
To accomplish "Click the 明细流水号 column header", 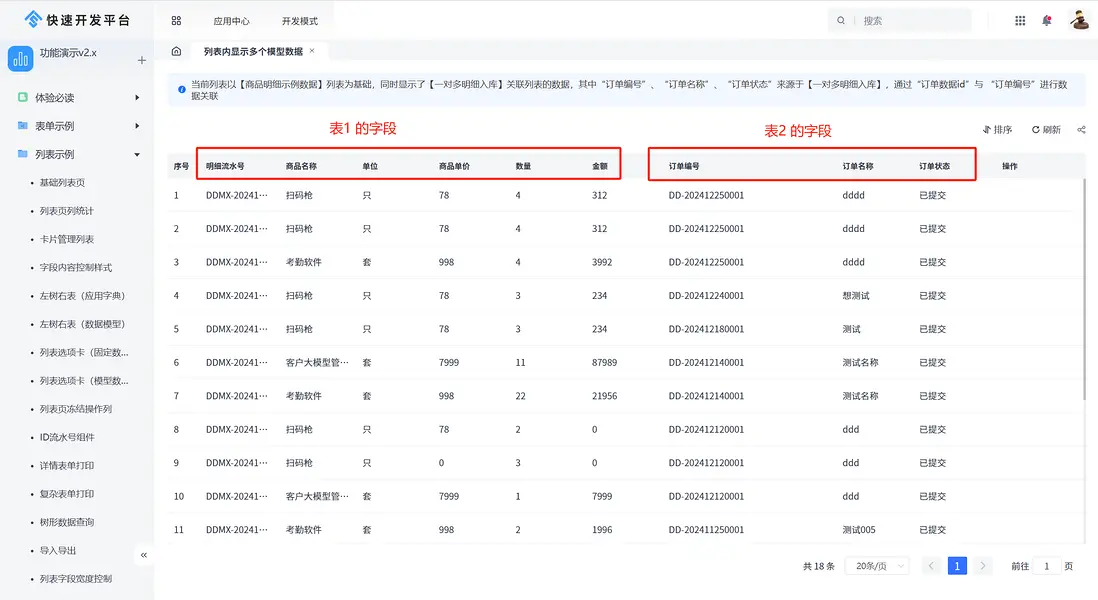I will tap(225, 166).
